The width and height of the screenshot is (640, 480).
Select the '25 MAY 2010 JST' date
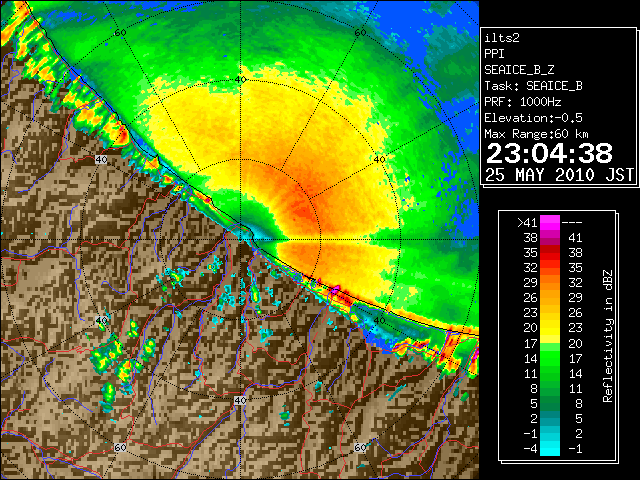point(559,175)
